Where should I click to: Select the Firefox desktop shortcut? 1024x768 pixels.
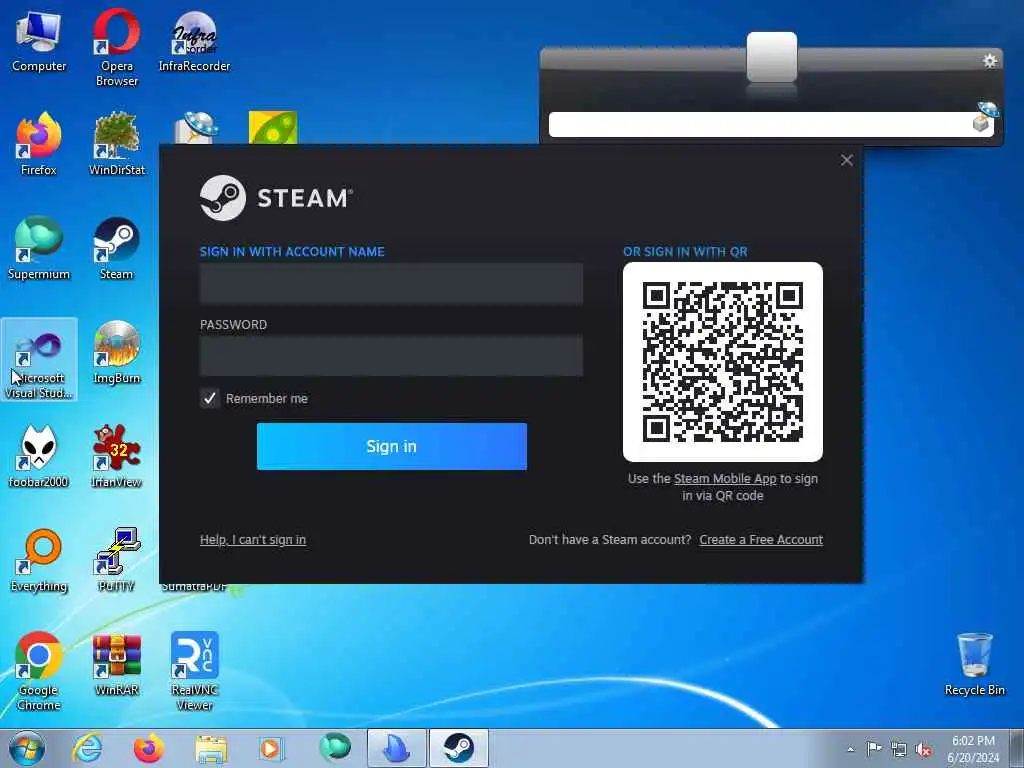(39, 145)
